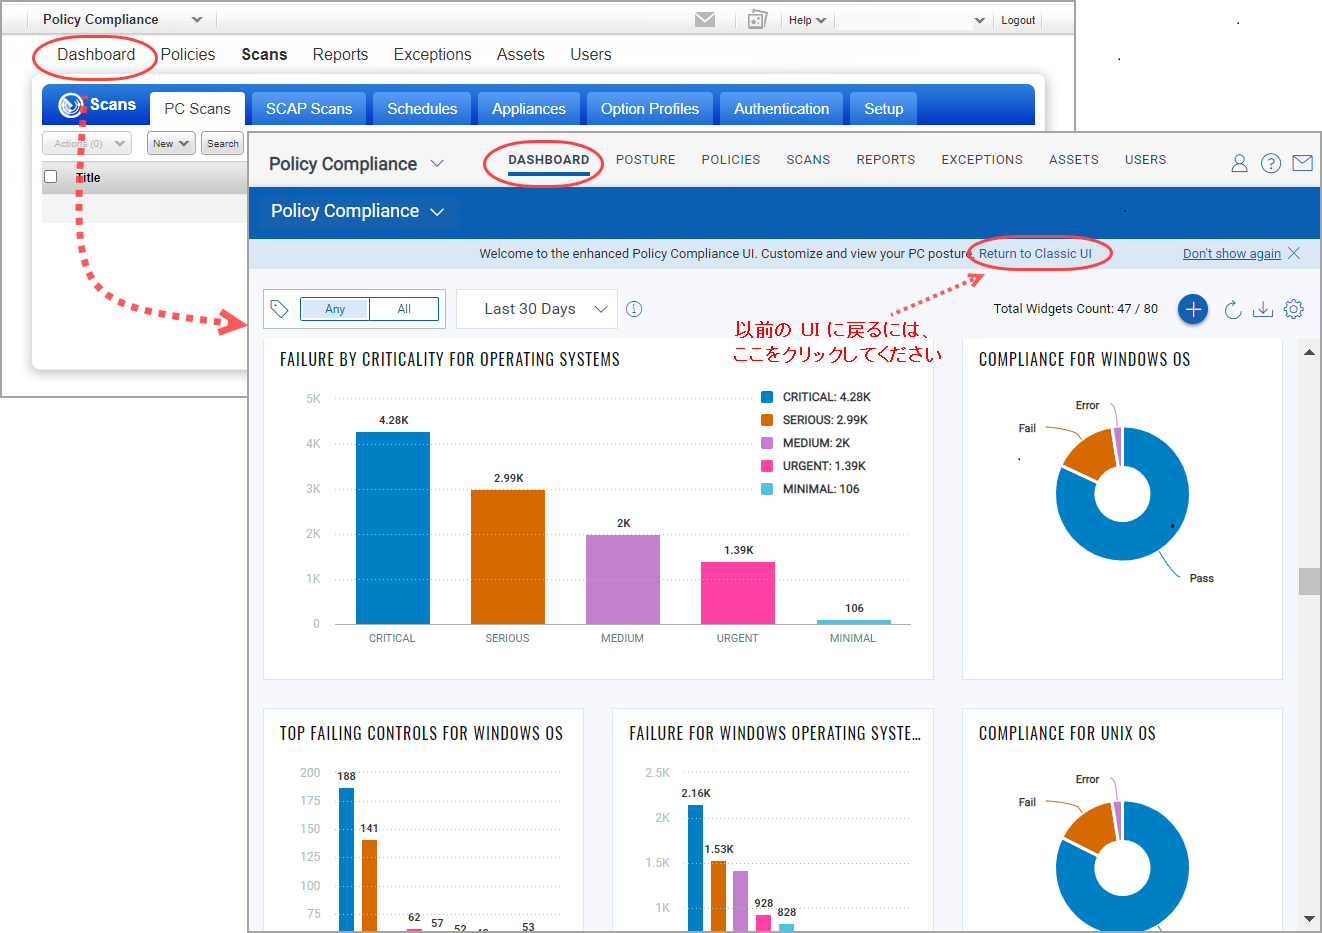
Task: Go to ASSETS tab in new UI
Action: click(x=1074, y=160)
